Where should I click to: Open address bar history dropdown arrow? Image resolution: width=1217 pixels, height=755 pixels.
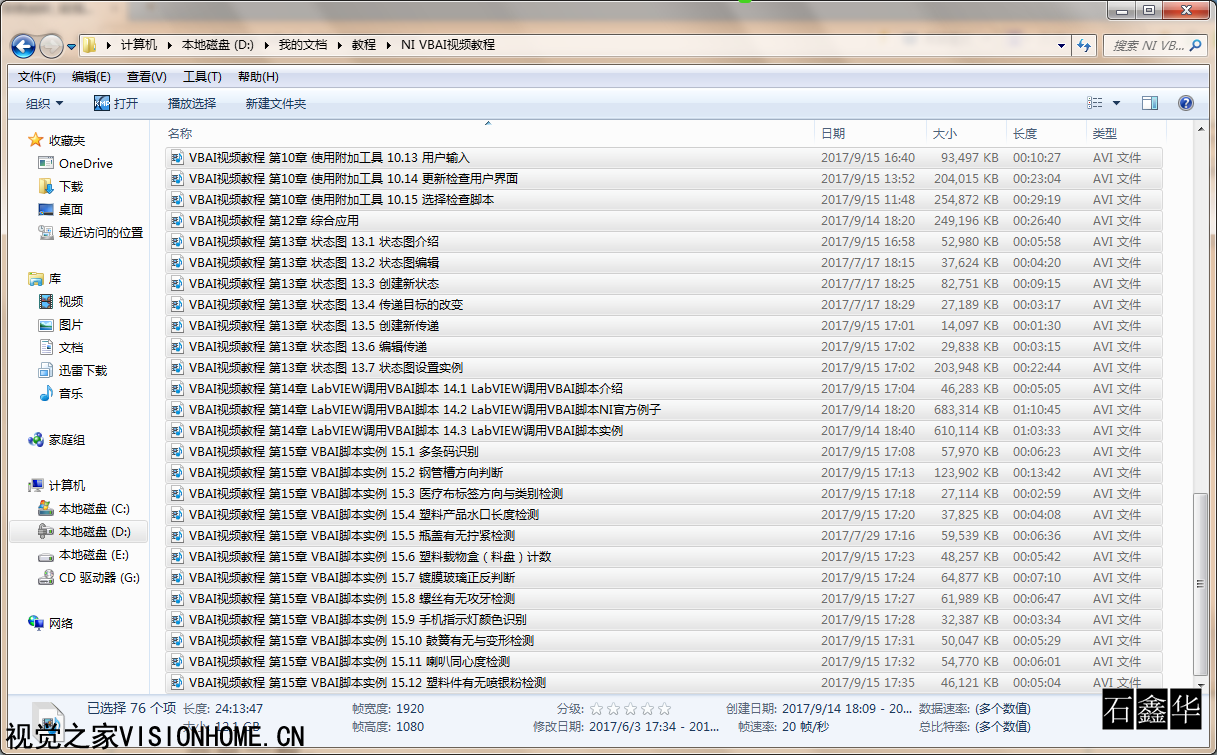(1061, 45)
